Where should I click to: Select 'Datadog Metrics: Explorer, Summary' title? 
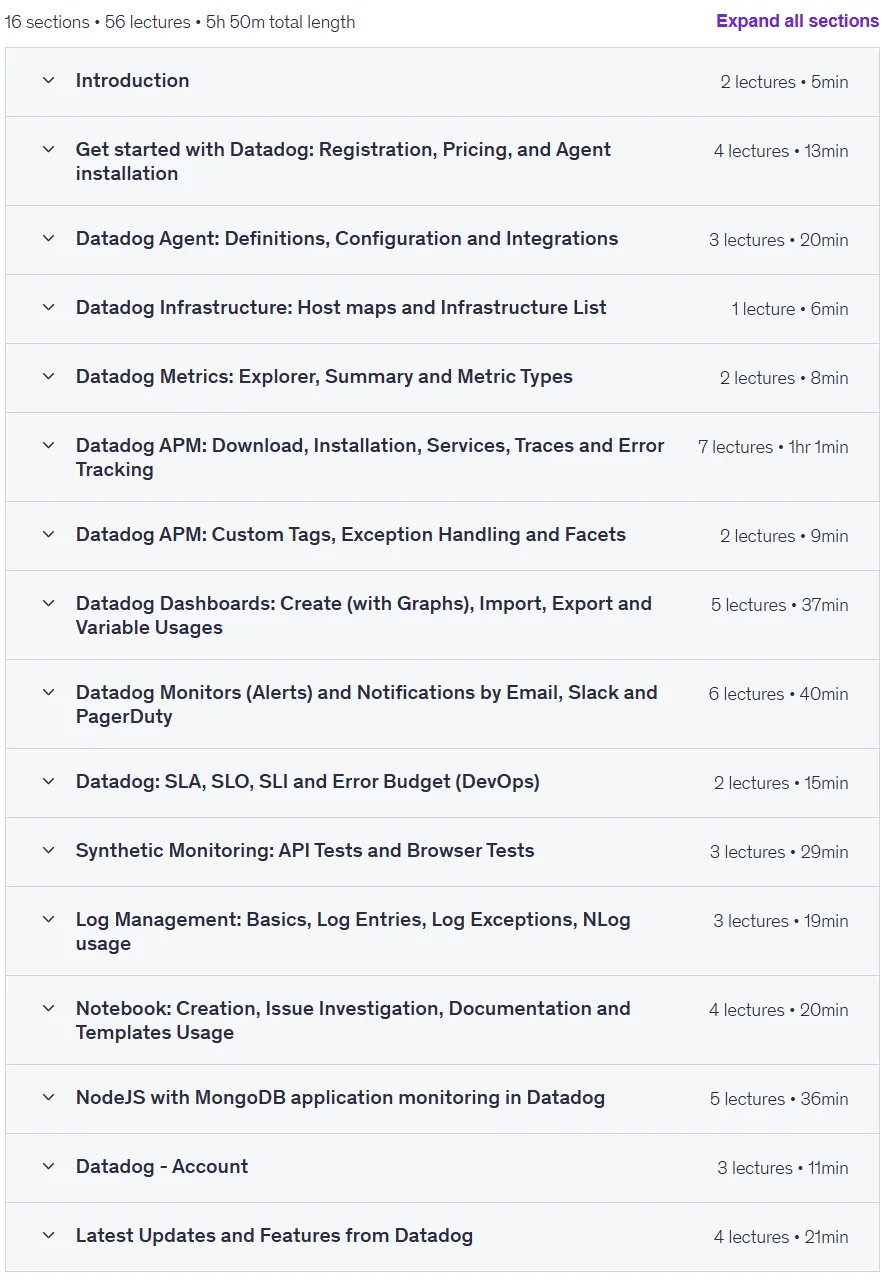click(324, 377)
